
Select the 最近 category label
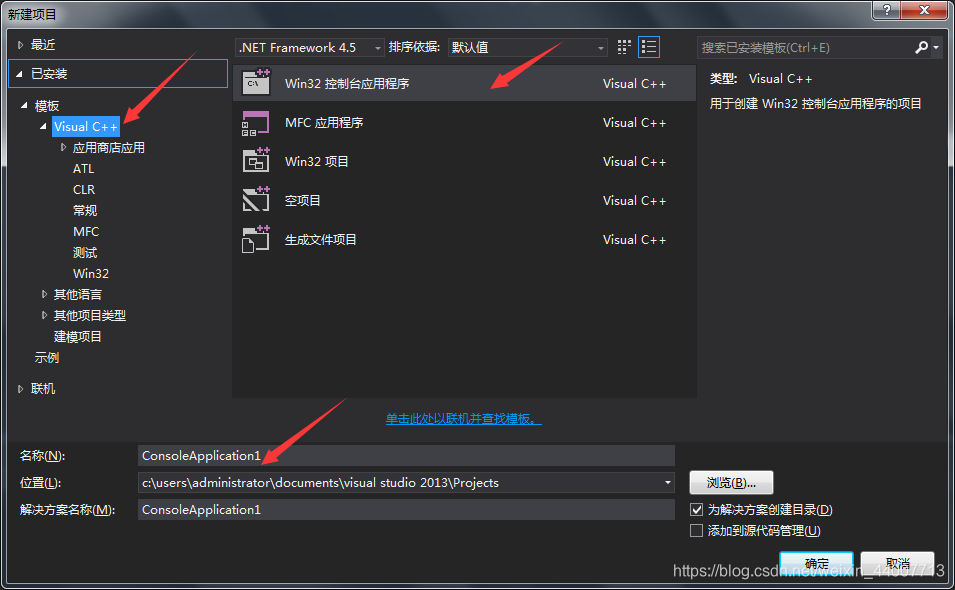[x=43, y=45]
